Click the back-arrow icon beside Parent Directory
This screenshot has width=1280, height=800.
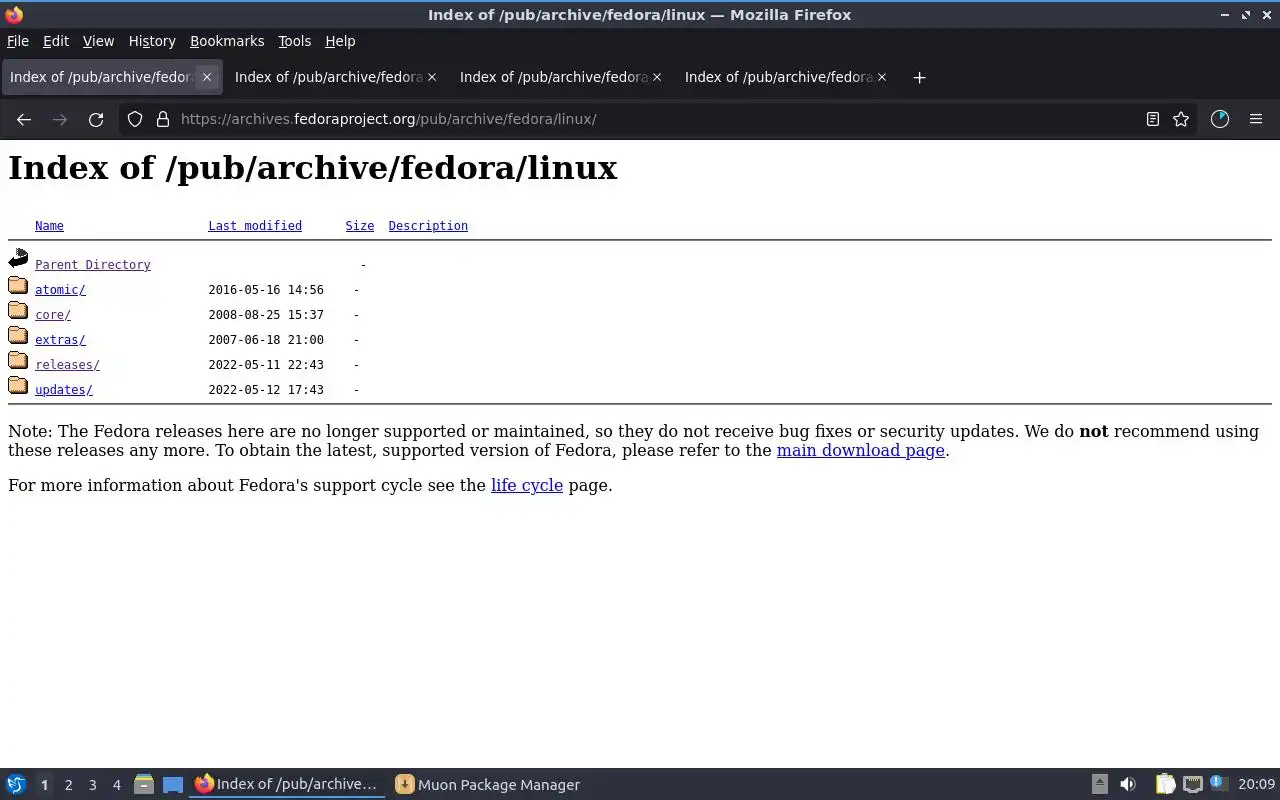pyautogui.click(x=18, y=259)
